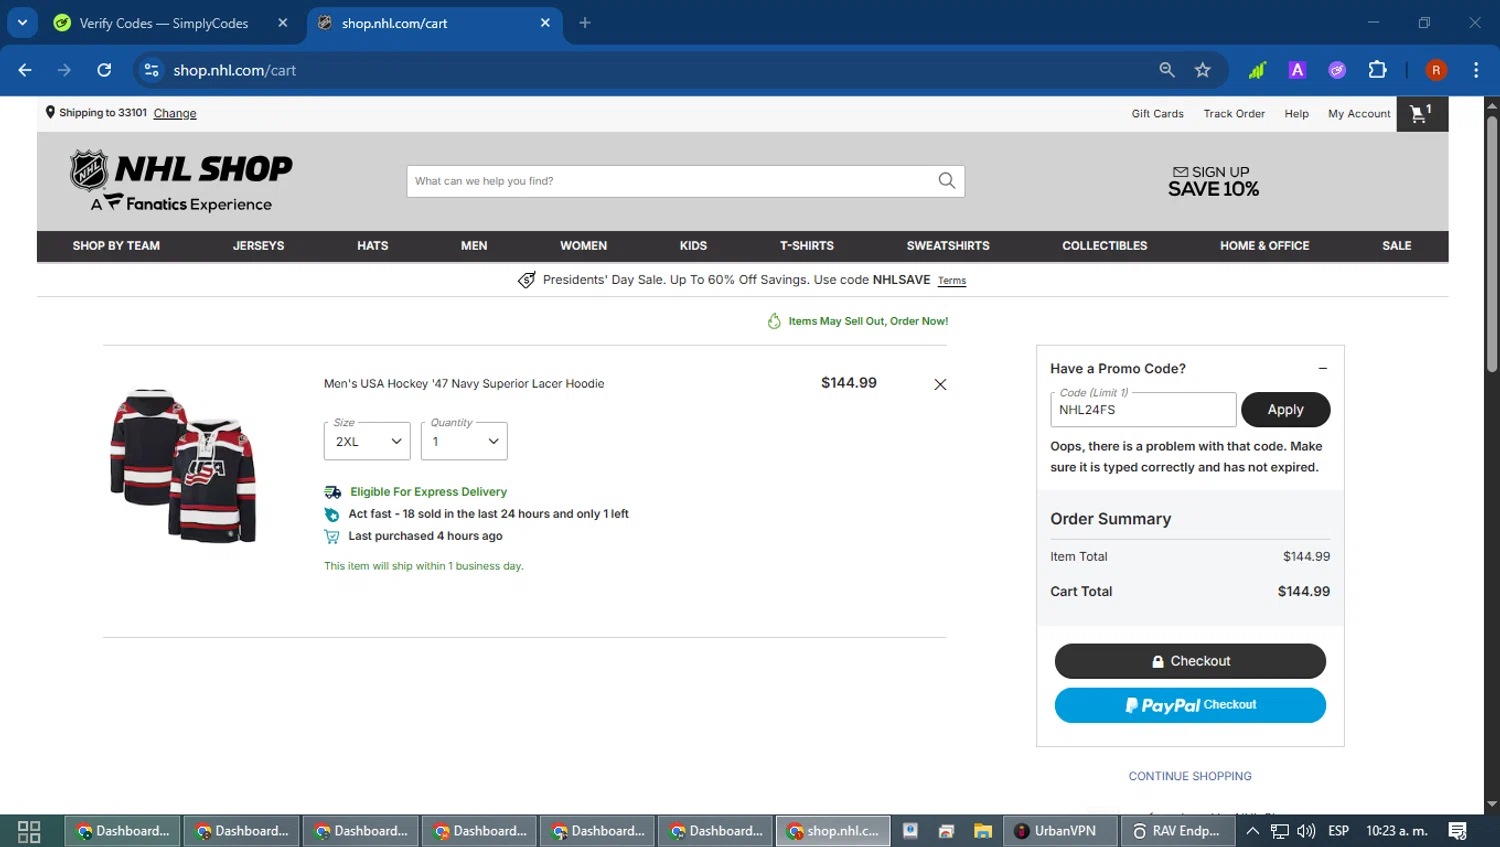
Task: Open the Hats menu
Action: [373, 246]
